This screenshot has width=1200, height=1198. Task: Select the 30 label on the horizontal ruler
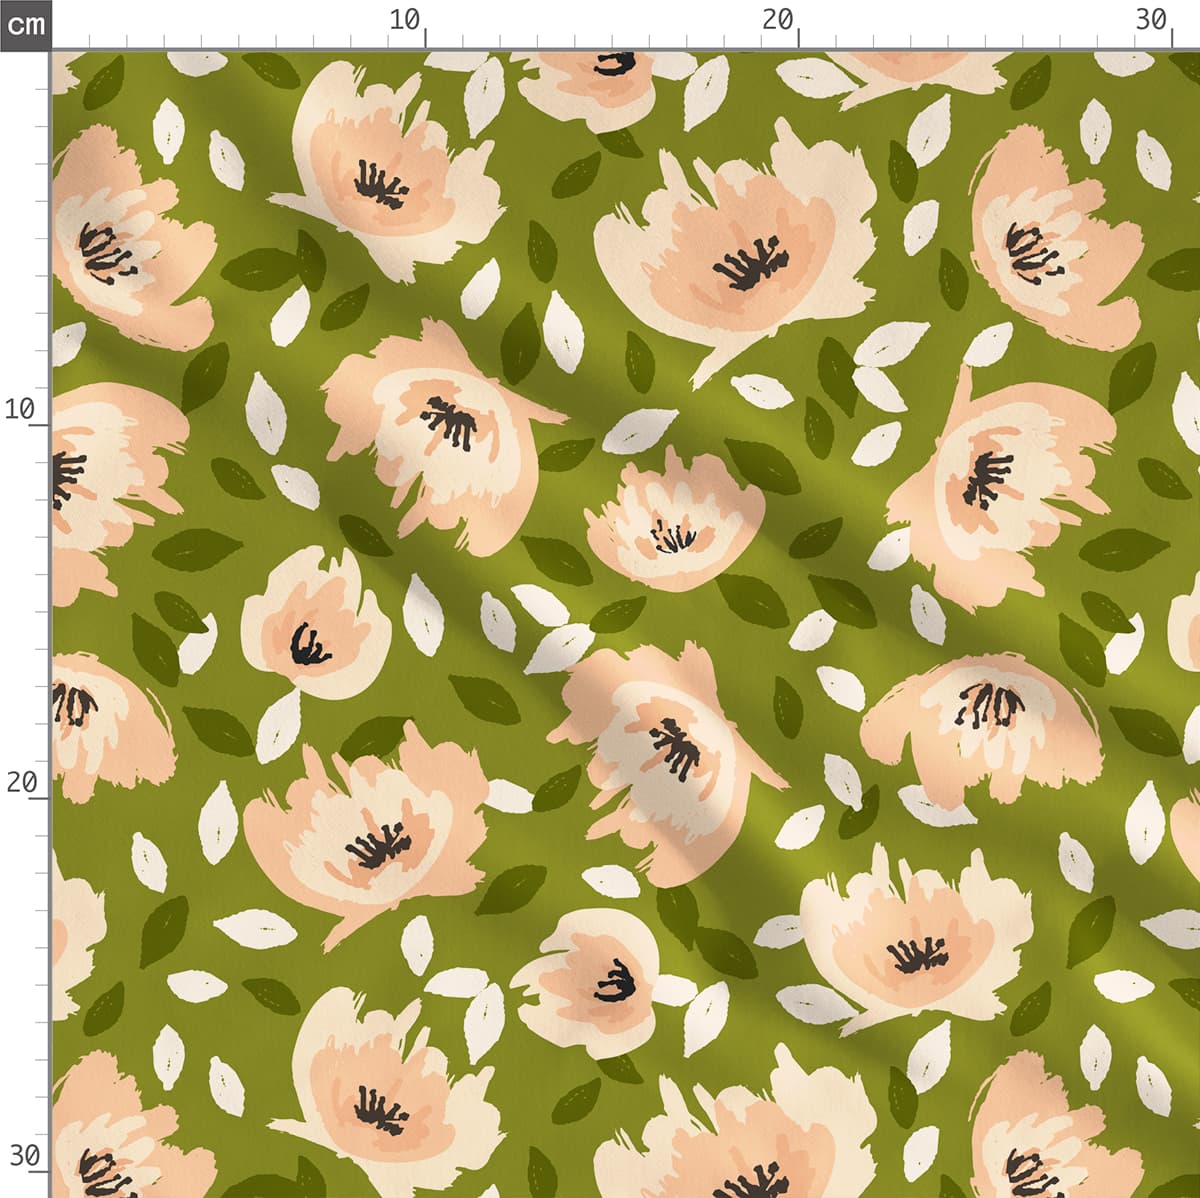pos(1152,19)
